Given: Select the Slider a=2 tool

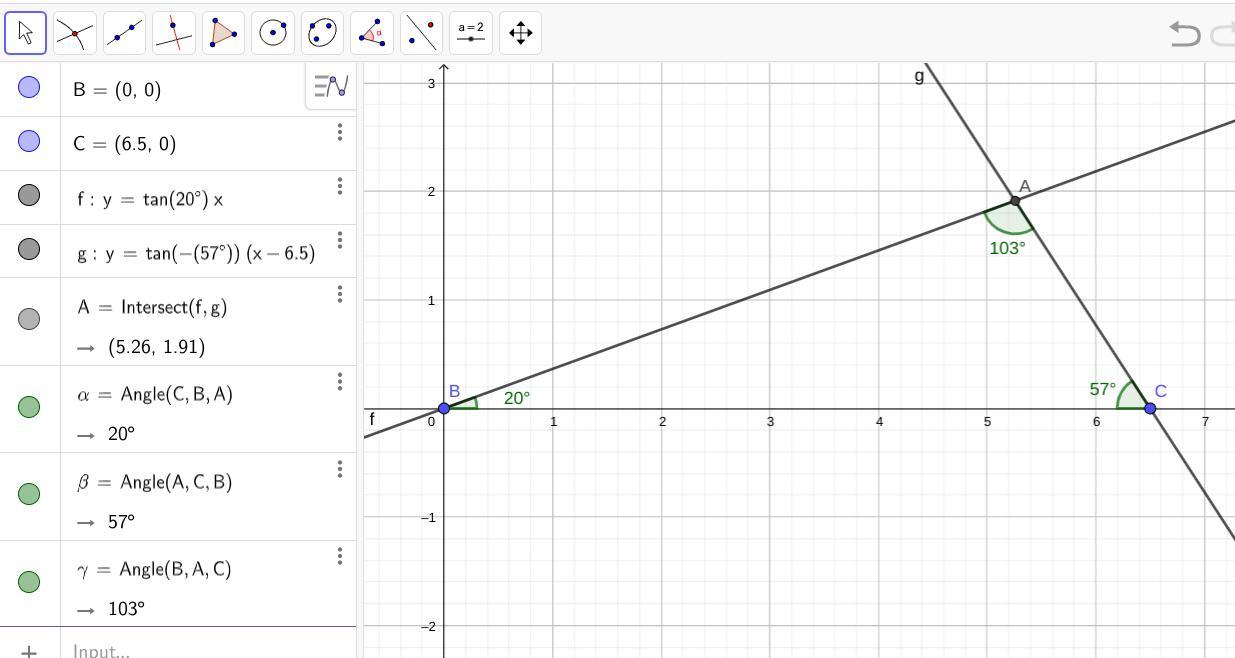Looking at the screenshot, I should point(471,33).
